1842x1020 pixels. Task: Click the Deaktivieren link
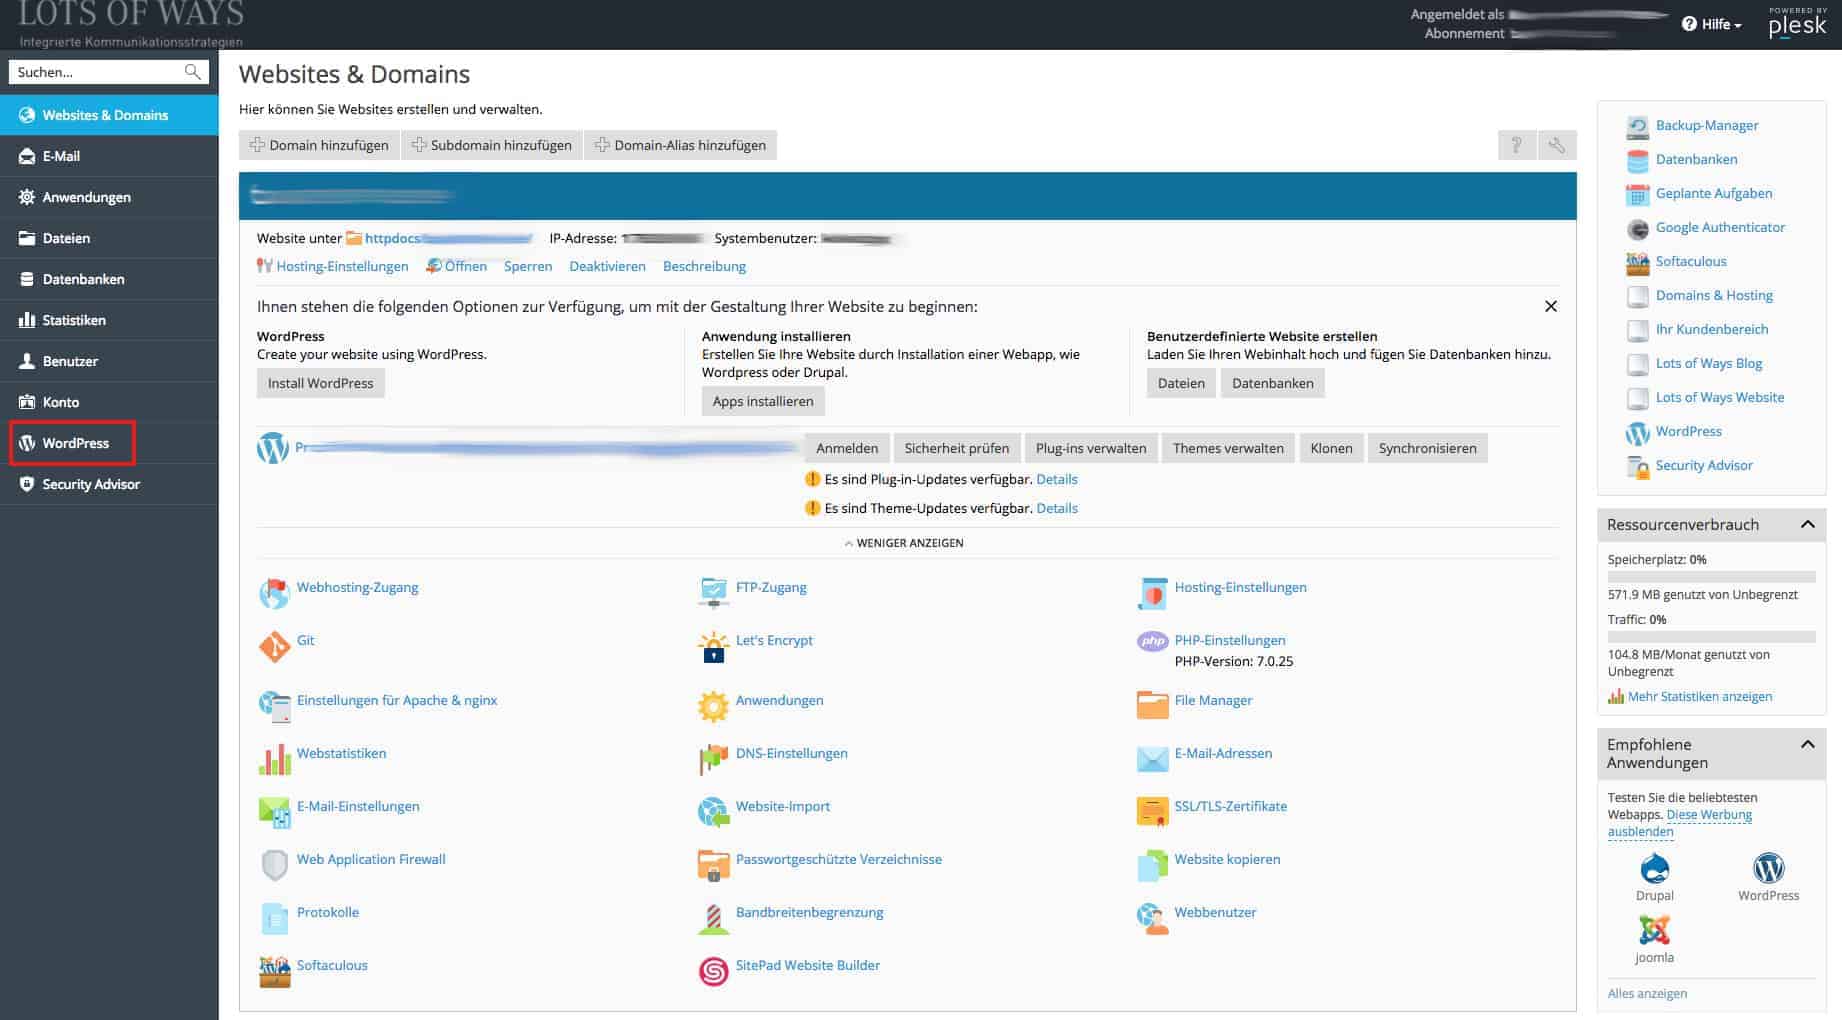click(x=607, y=266)
